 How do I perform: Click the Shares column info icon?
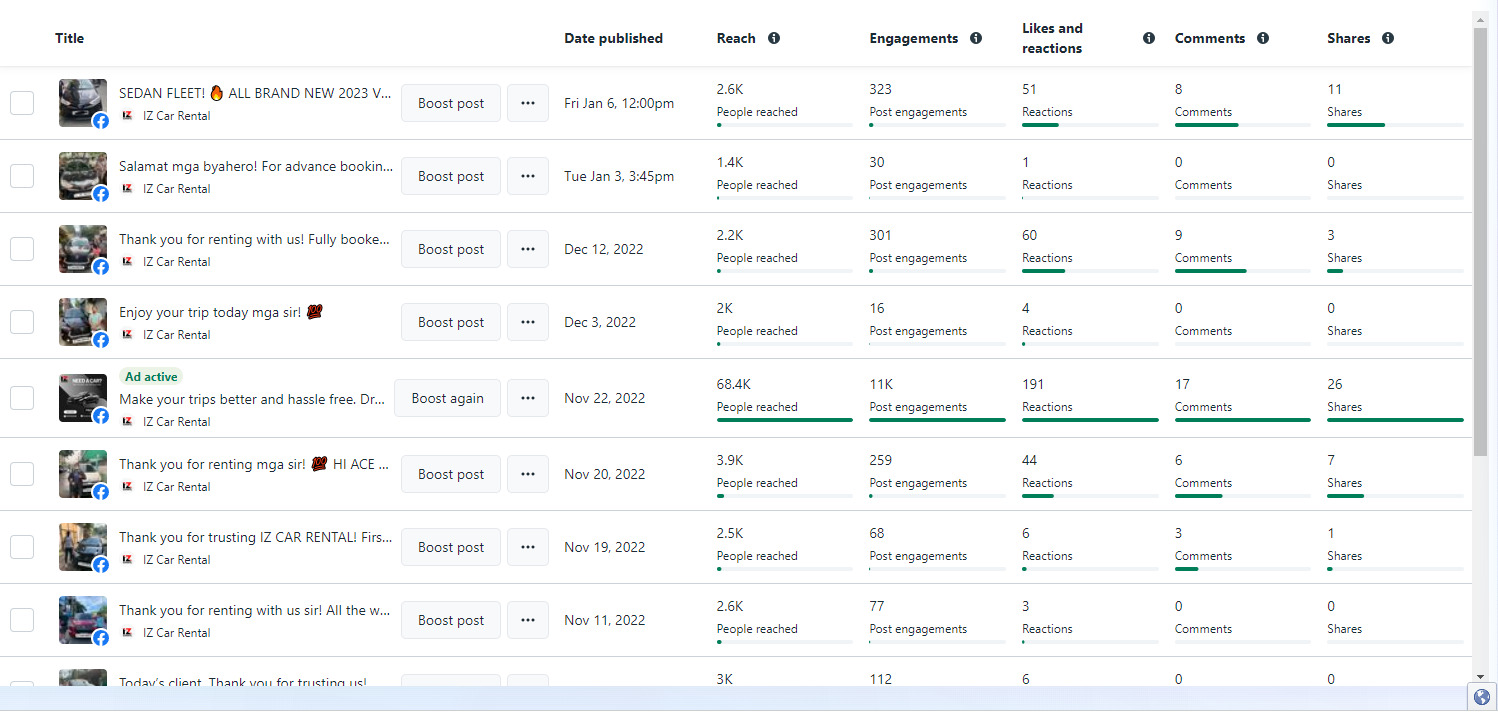(x=1388, y=38)
